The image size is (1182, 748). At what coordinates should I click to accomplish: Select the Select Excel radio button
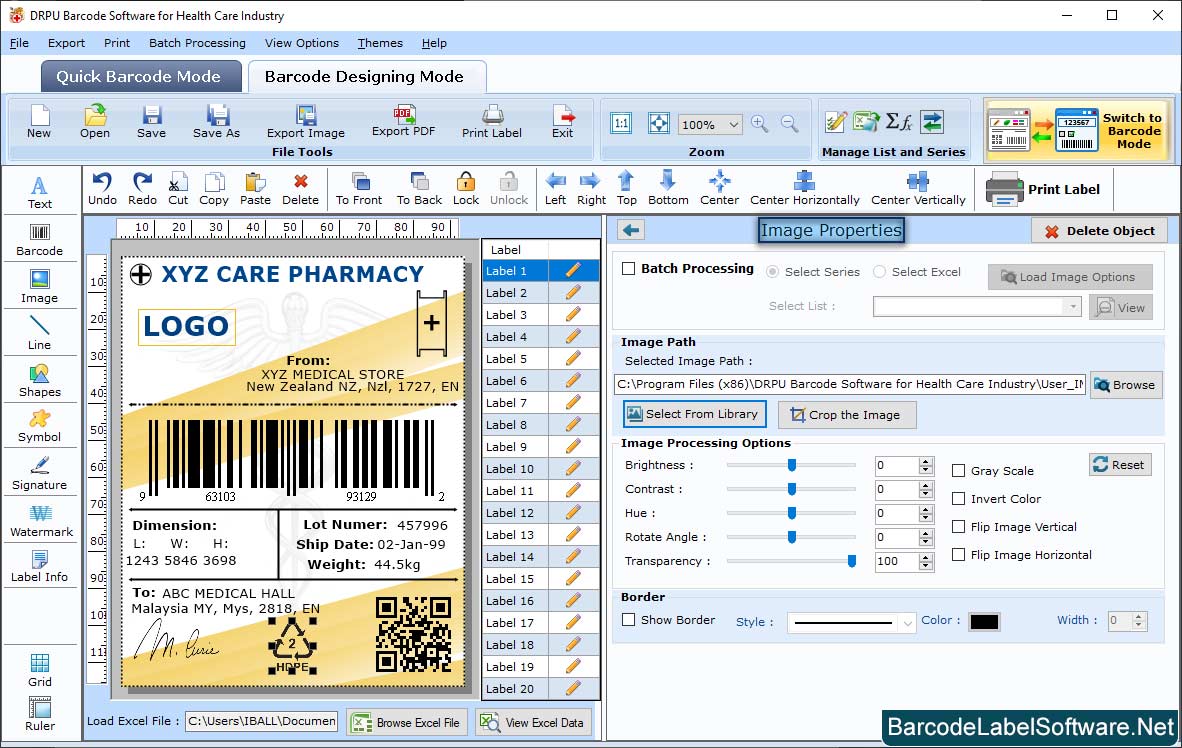(880, 271)
